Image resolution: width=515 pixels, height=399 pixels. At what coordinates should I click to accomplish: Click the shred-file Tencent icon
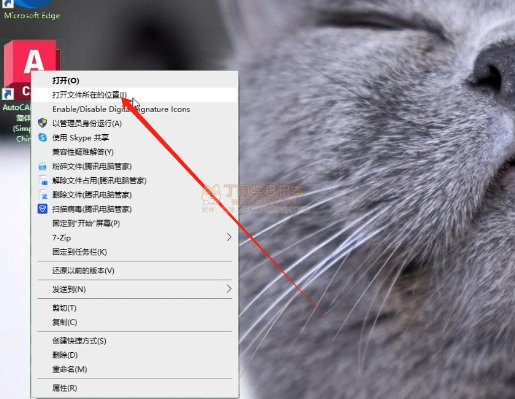tap(42, 166)
